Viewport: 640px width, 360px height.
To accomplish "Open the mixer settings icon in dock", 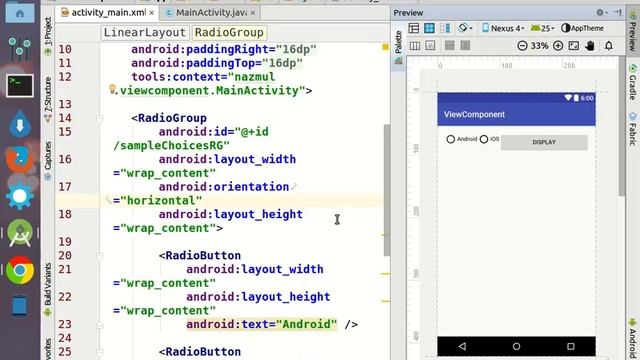I will (x=20, y=48).
